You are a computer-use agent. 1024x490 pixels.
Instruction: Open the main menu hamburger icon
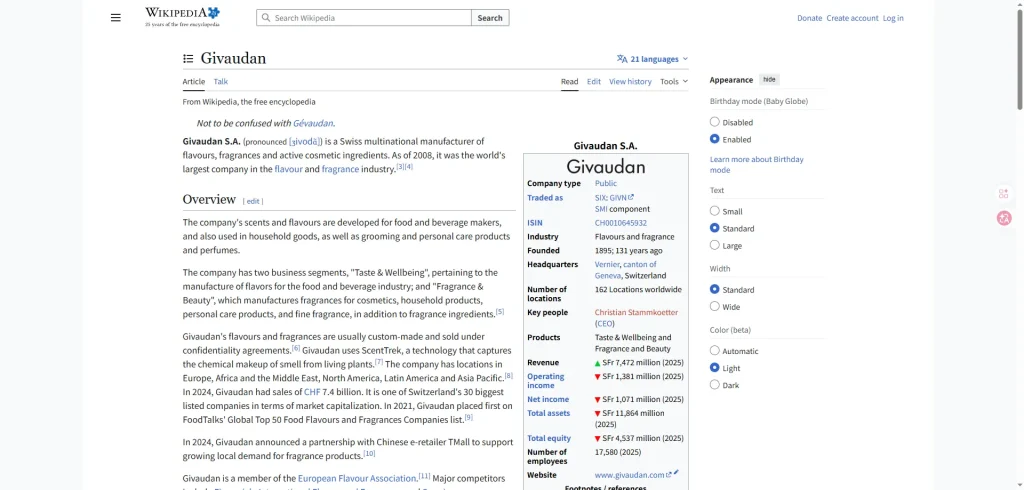[116, 18]
